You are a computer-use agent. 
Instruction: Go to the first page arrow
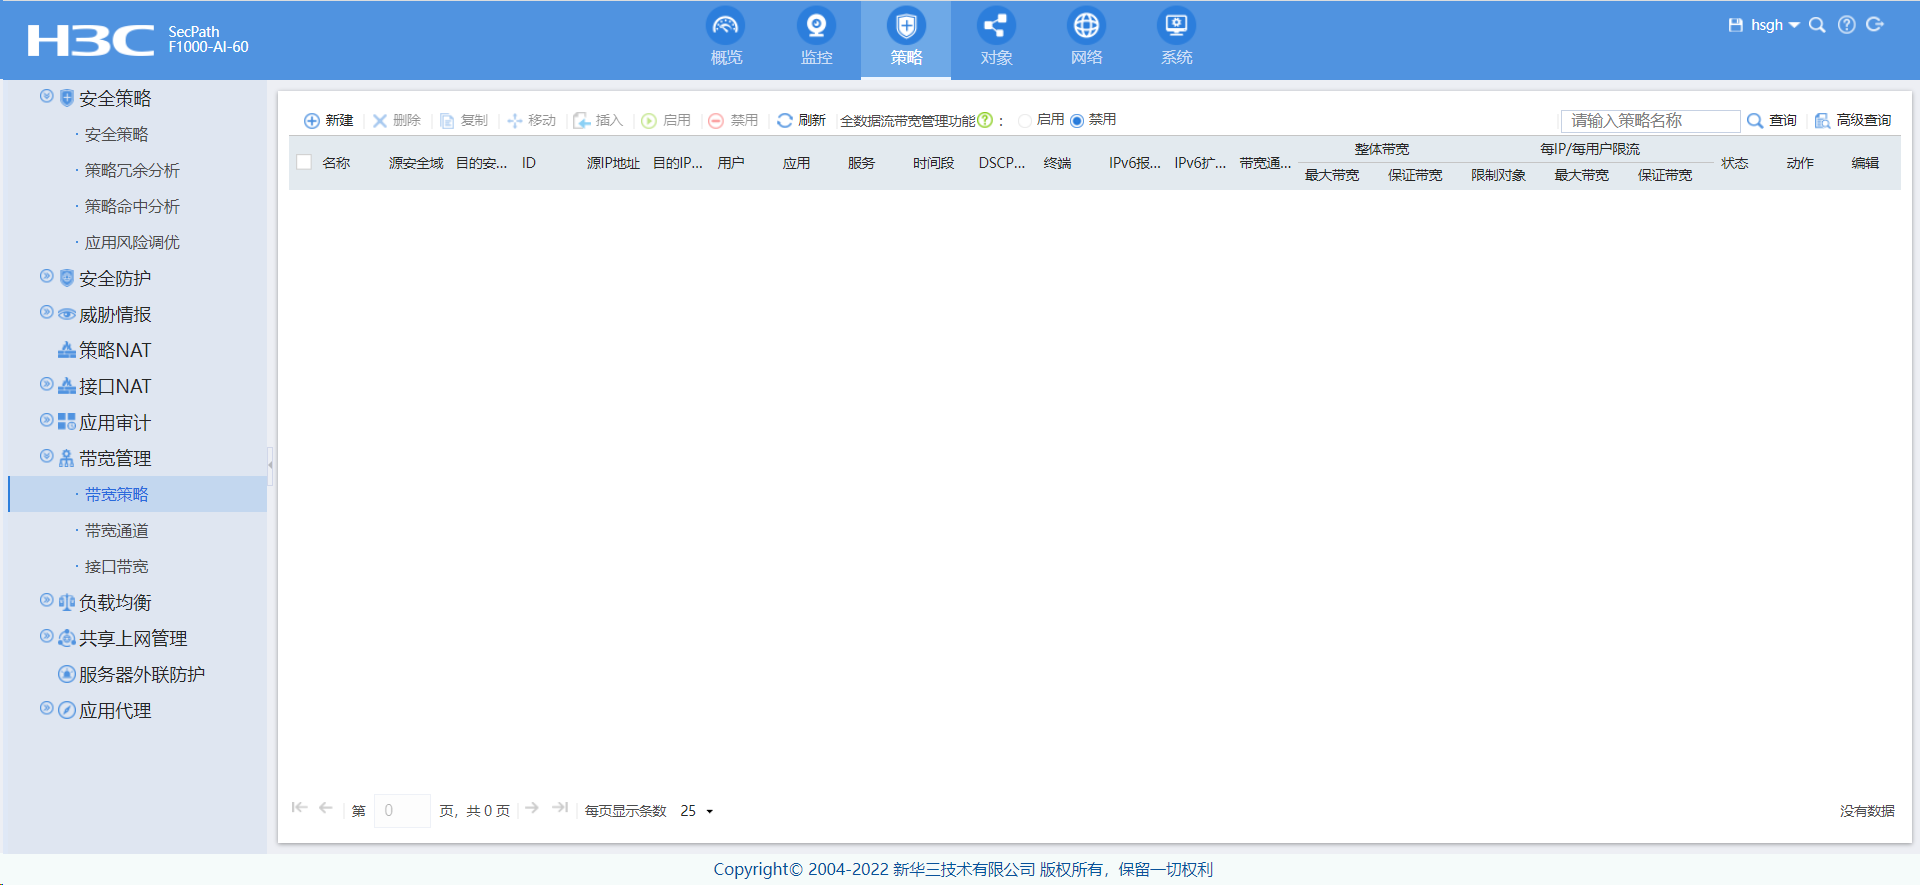pos(299,807)
